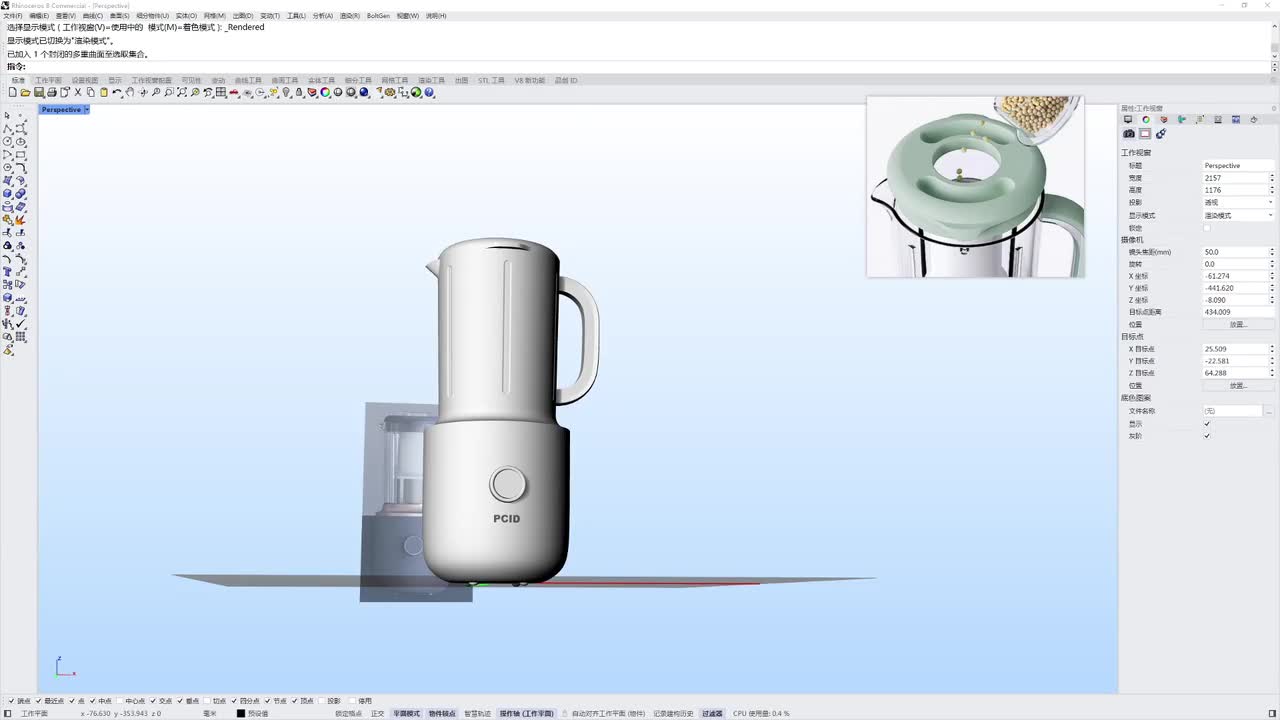Toggle the 最近点 osnap checkbox
The image size is (1280, 720).
pyautogui.click(x=38, y=701)
